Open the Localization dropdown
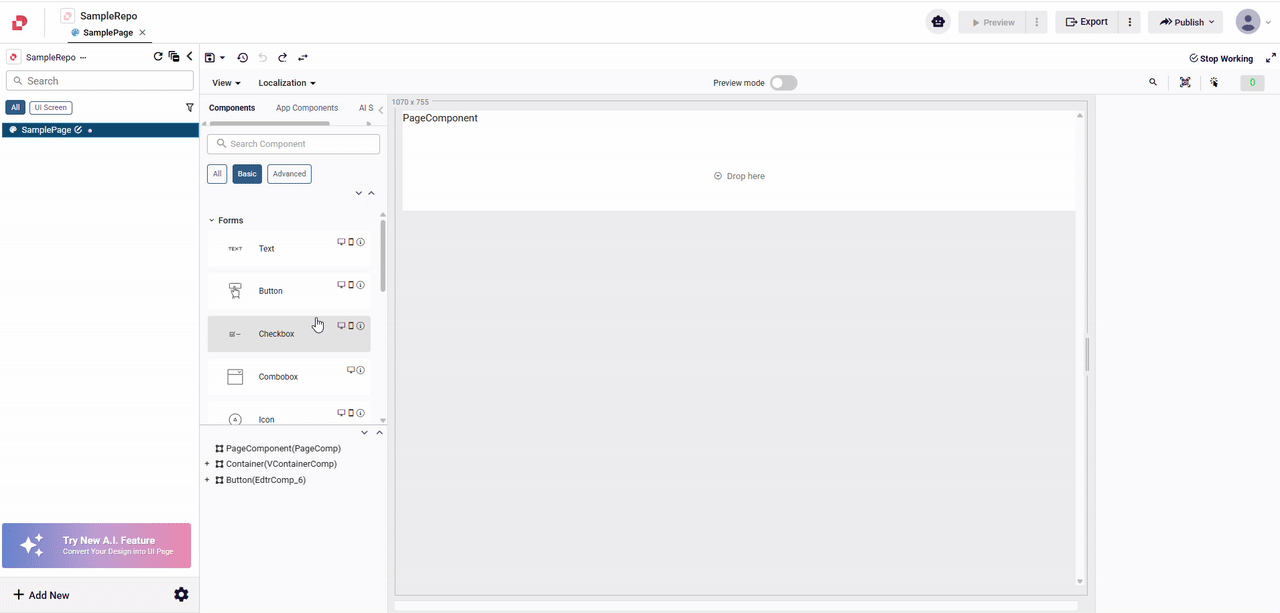The width and height of the screenshot is (1280, 613). pyautogui.click(x=287, y=83)
